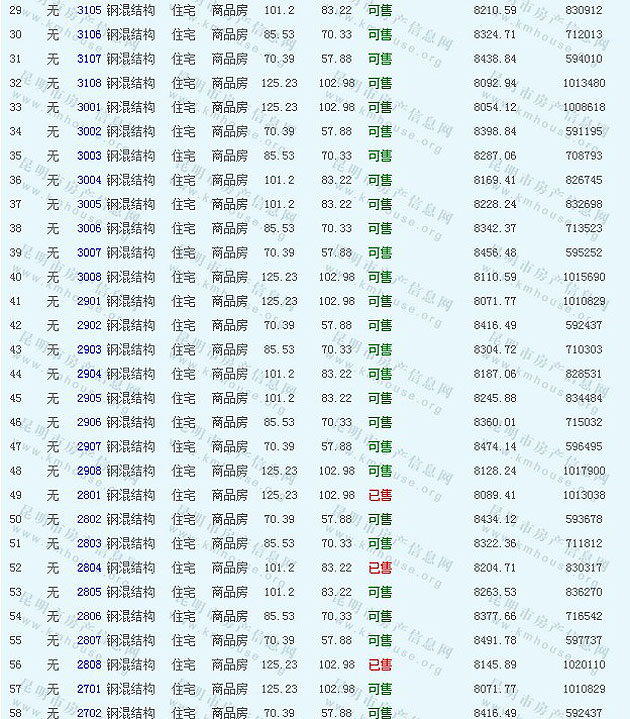Open sold room 2801 link
This screenshot has height=719, width=630.
pos(89,495)
